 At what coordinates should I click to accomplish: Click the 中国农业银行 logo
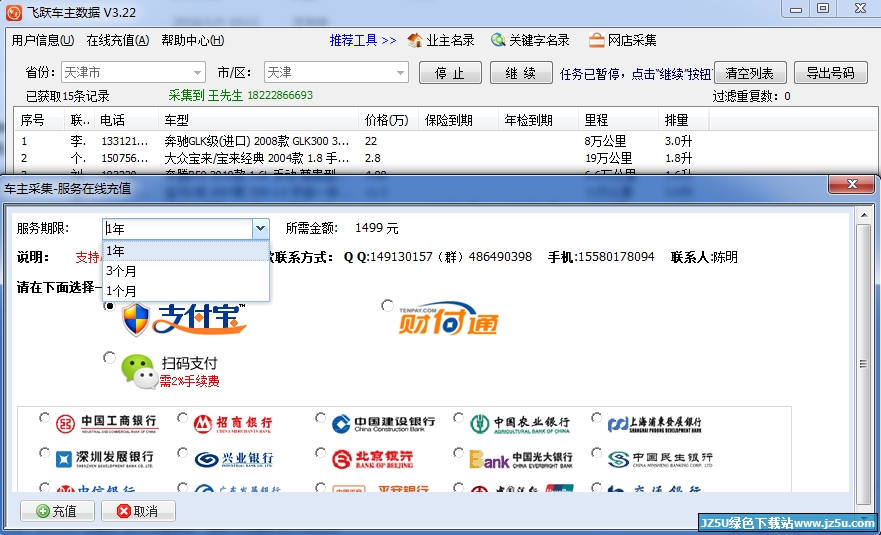pyautogui.click(x=520, y=424)
